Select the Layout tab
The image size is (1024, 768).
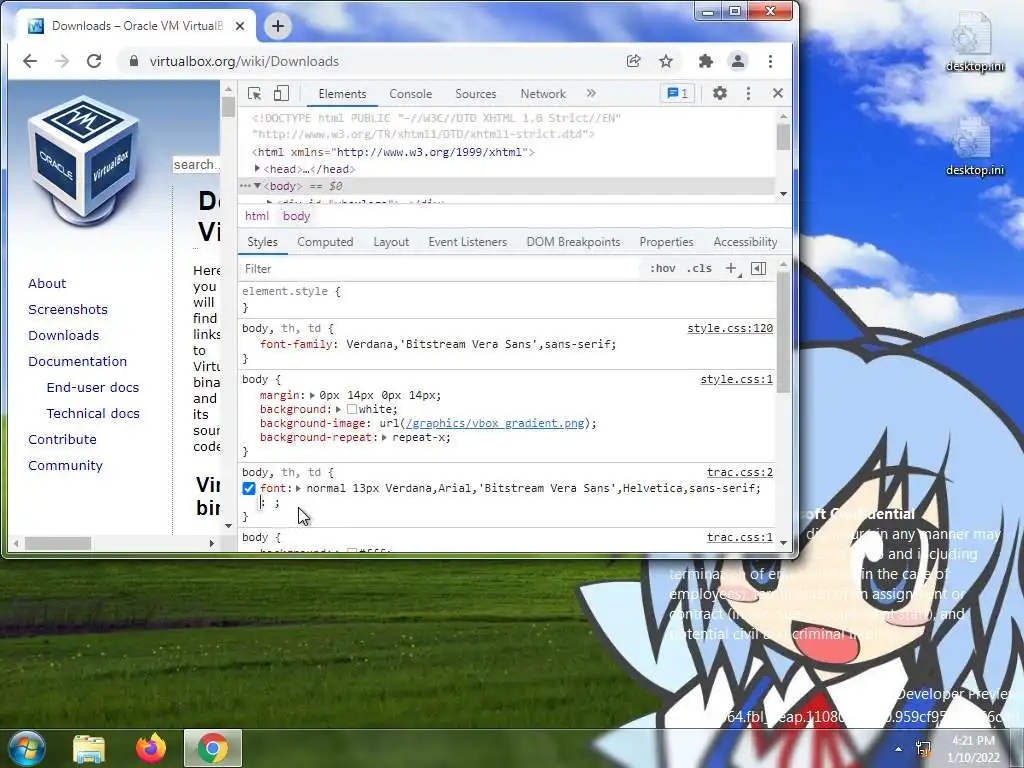coord(391,242)
